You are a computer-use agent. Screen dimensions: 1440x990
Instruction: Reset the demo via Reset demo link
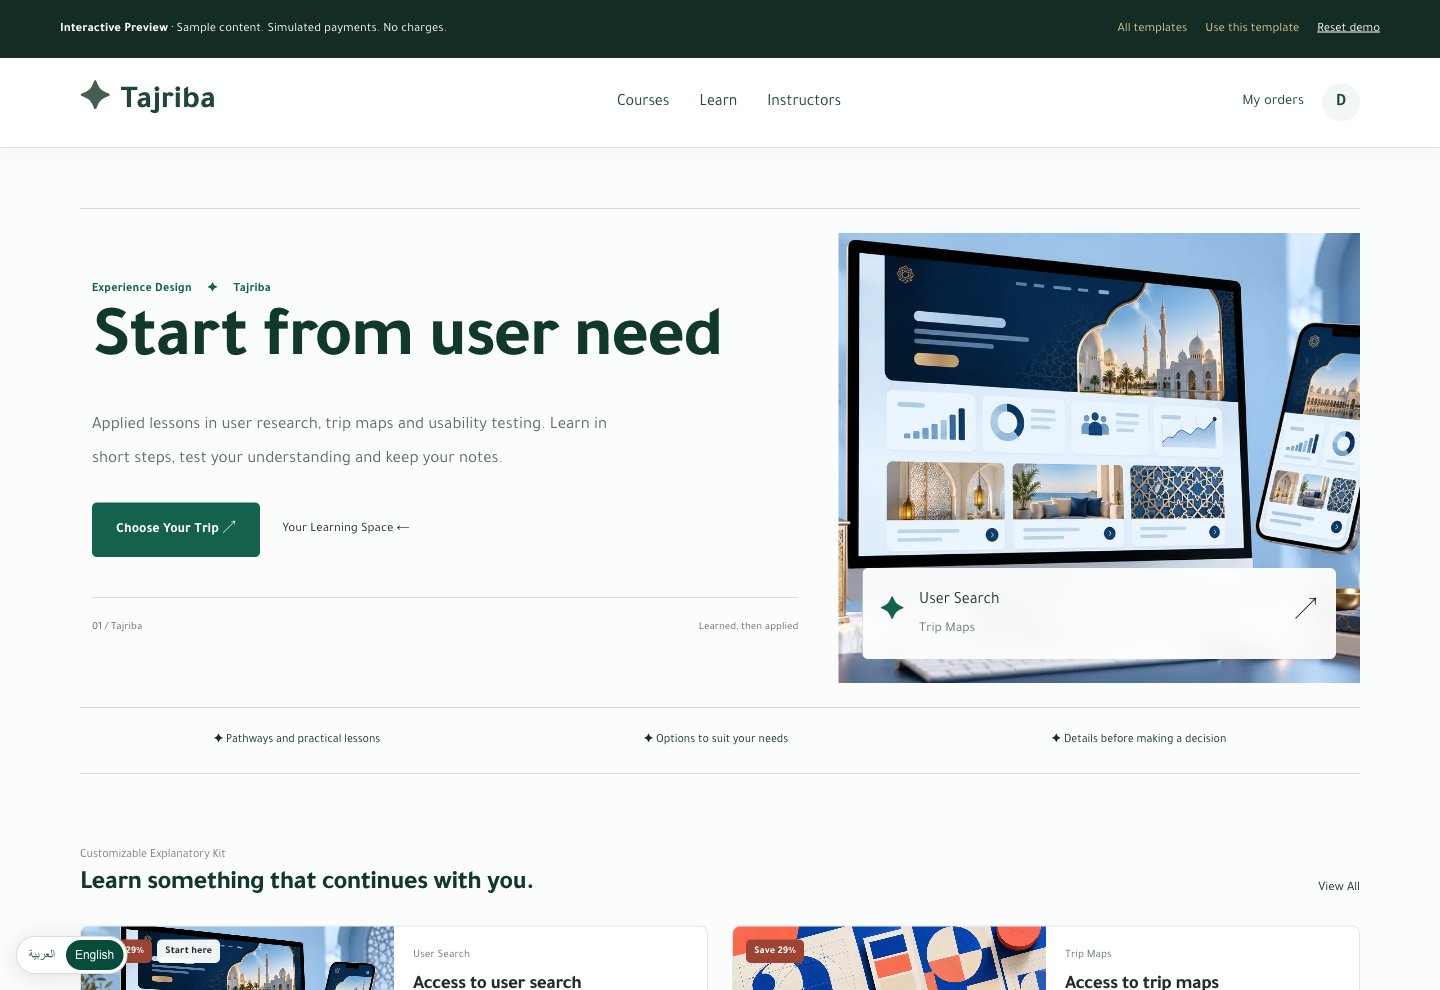(1348, 27)
